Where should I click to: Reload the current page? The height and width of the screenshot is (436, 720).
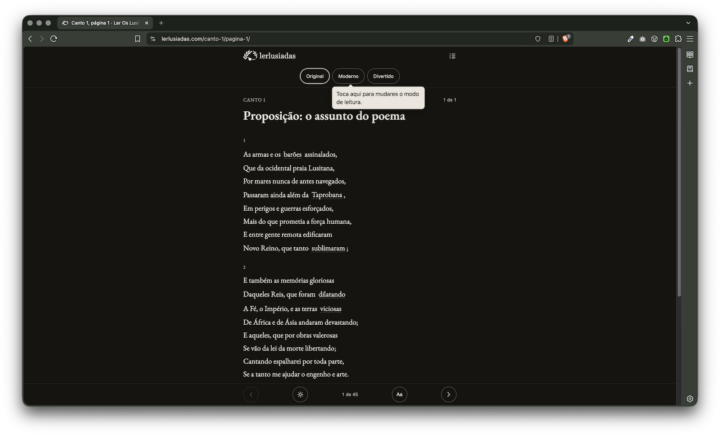[x=54, y=39]
